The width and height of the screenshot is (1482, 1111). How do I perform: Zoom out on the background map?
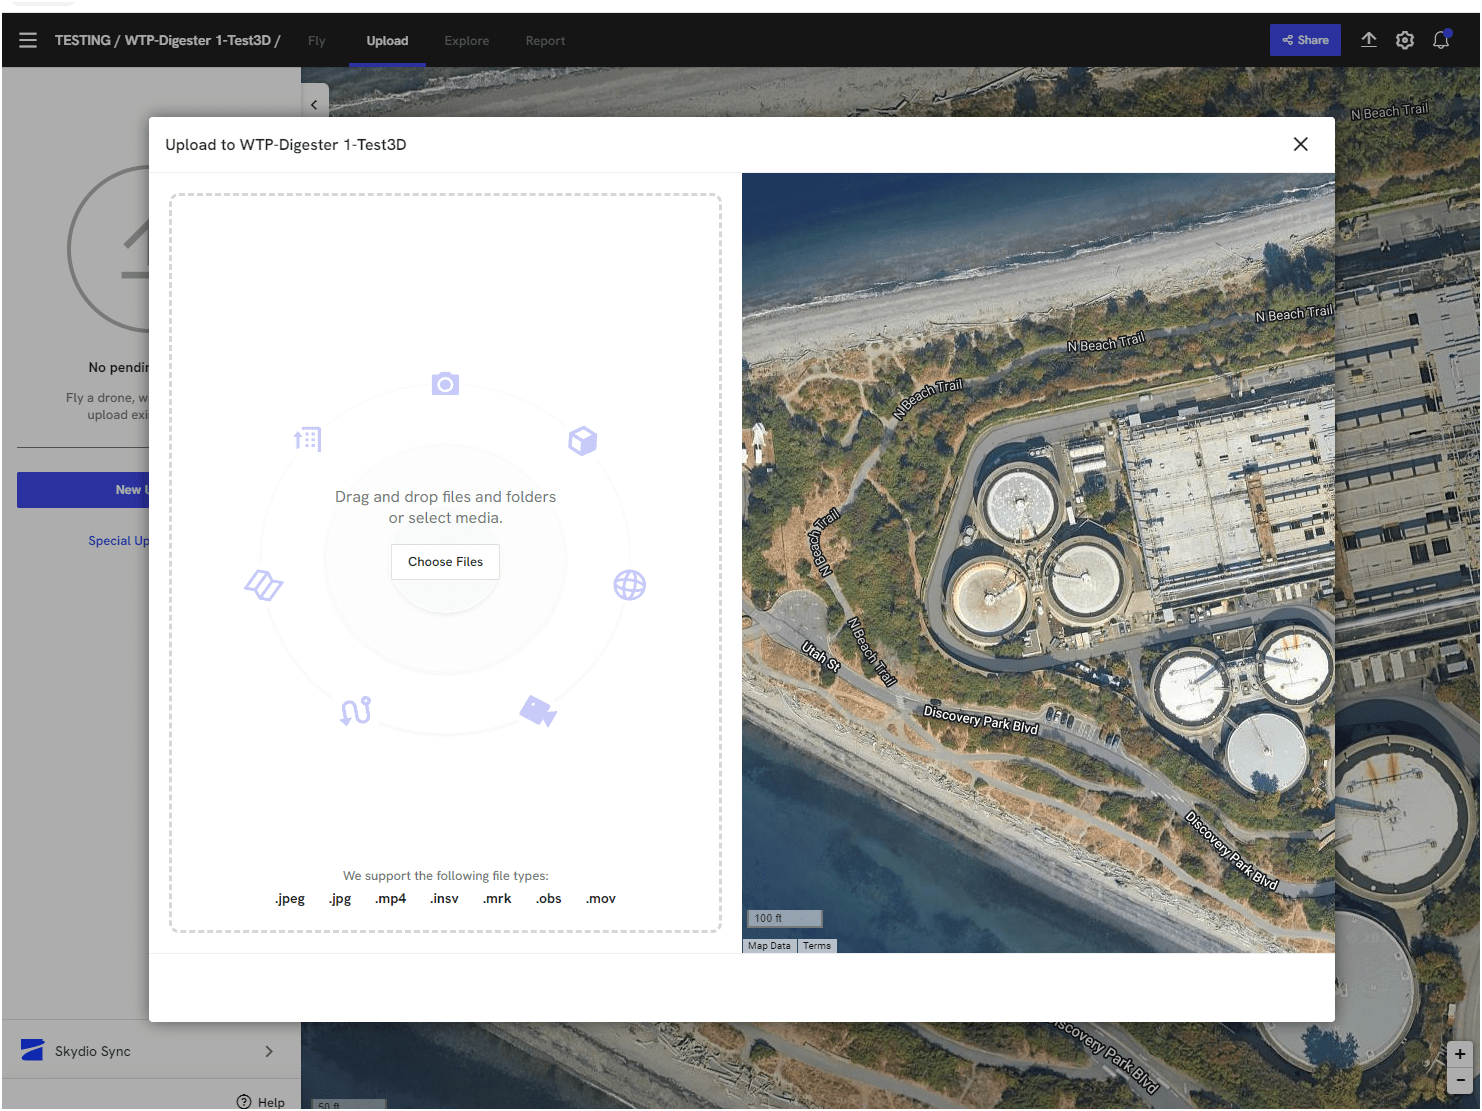(x=1460, y=1080)
